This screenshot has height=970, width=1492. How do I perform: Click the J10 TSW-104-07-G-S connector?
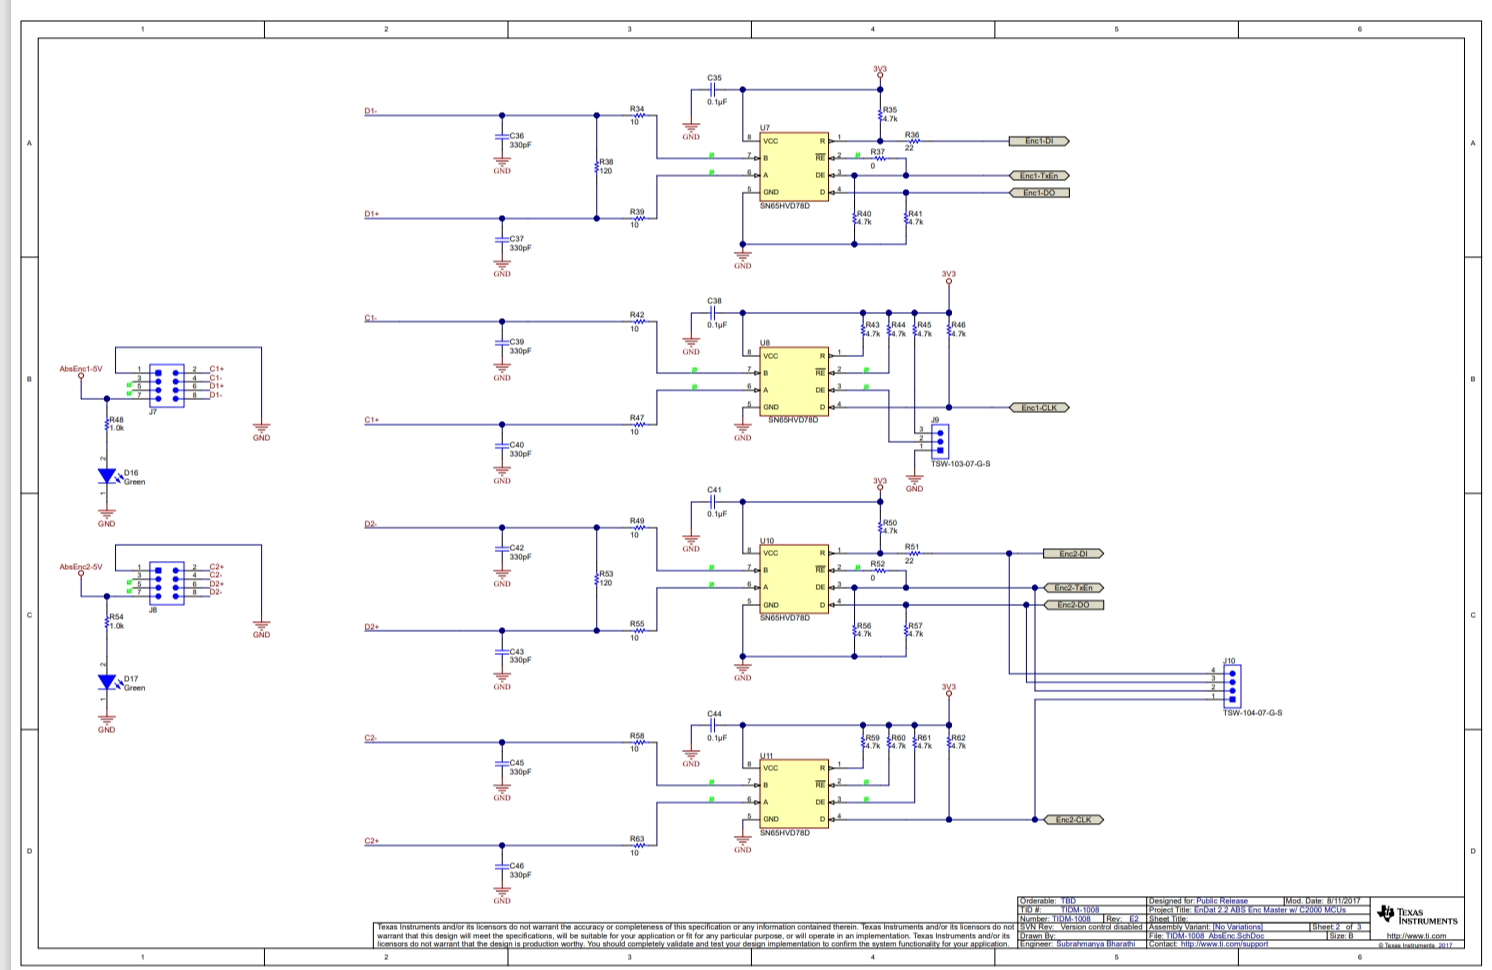click(1233, 687)
